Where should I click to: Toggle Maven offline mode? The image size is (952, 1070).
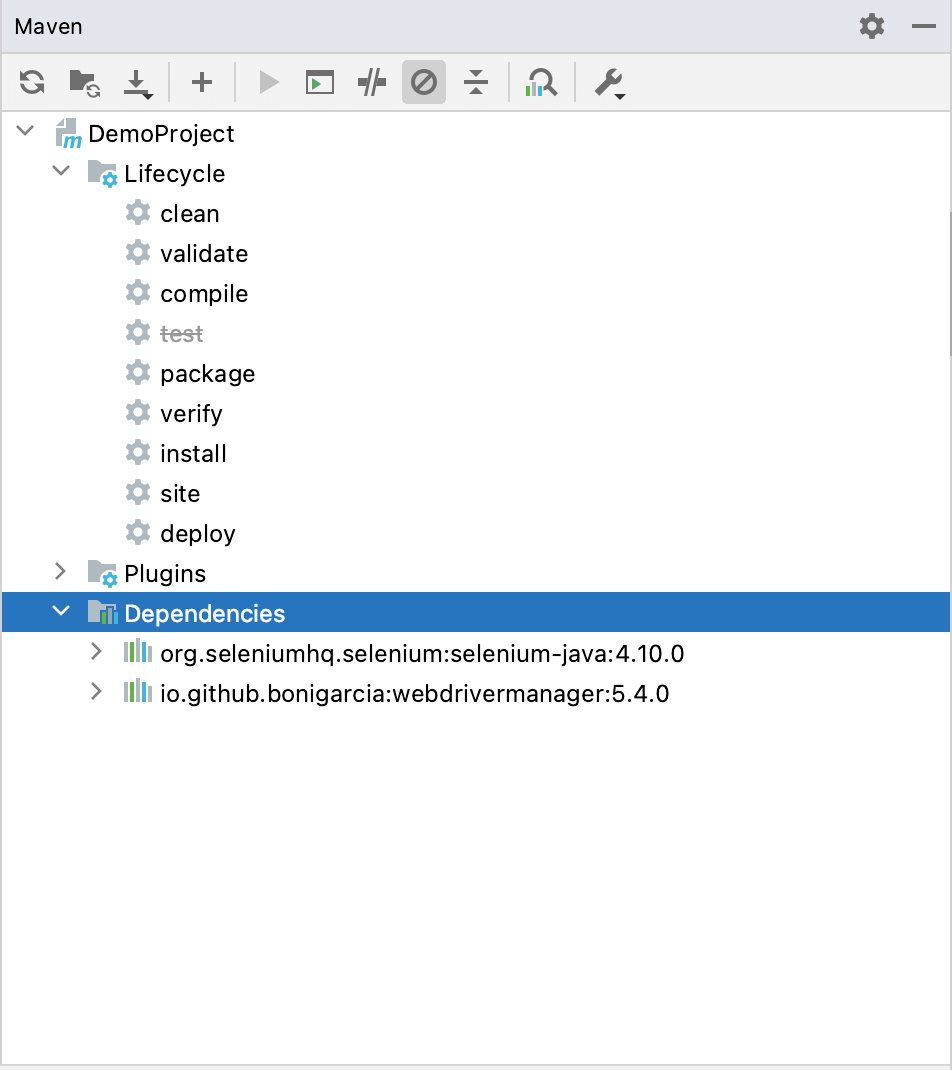tap(424, 82)
